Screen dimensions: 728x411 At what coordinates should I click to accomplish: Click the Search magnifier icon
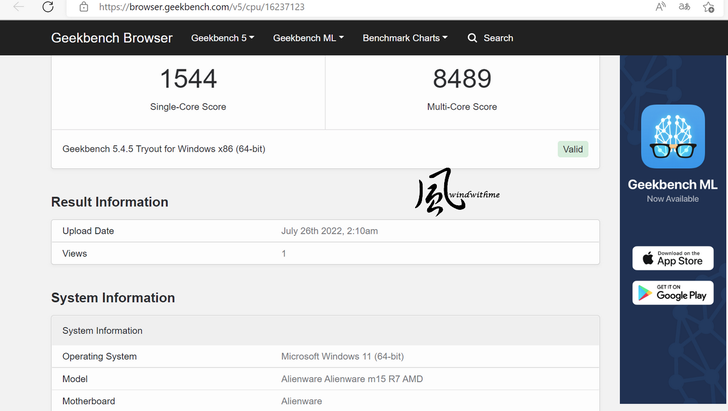pyautogui.click(x=472, y=38)
